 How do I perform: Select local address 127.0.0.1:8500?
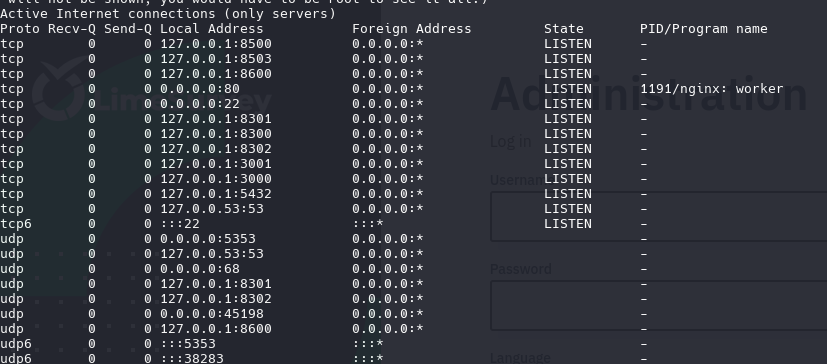216,44
